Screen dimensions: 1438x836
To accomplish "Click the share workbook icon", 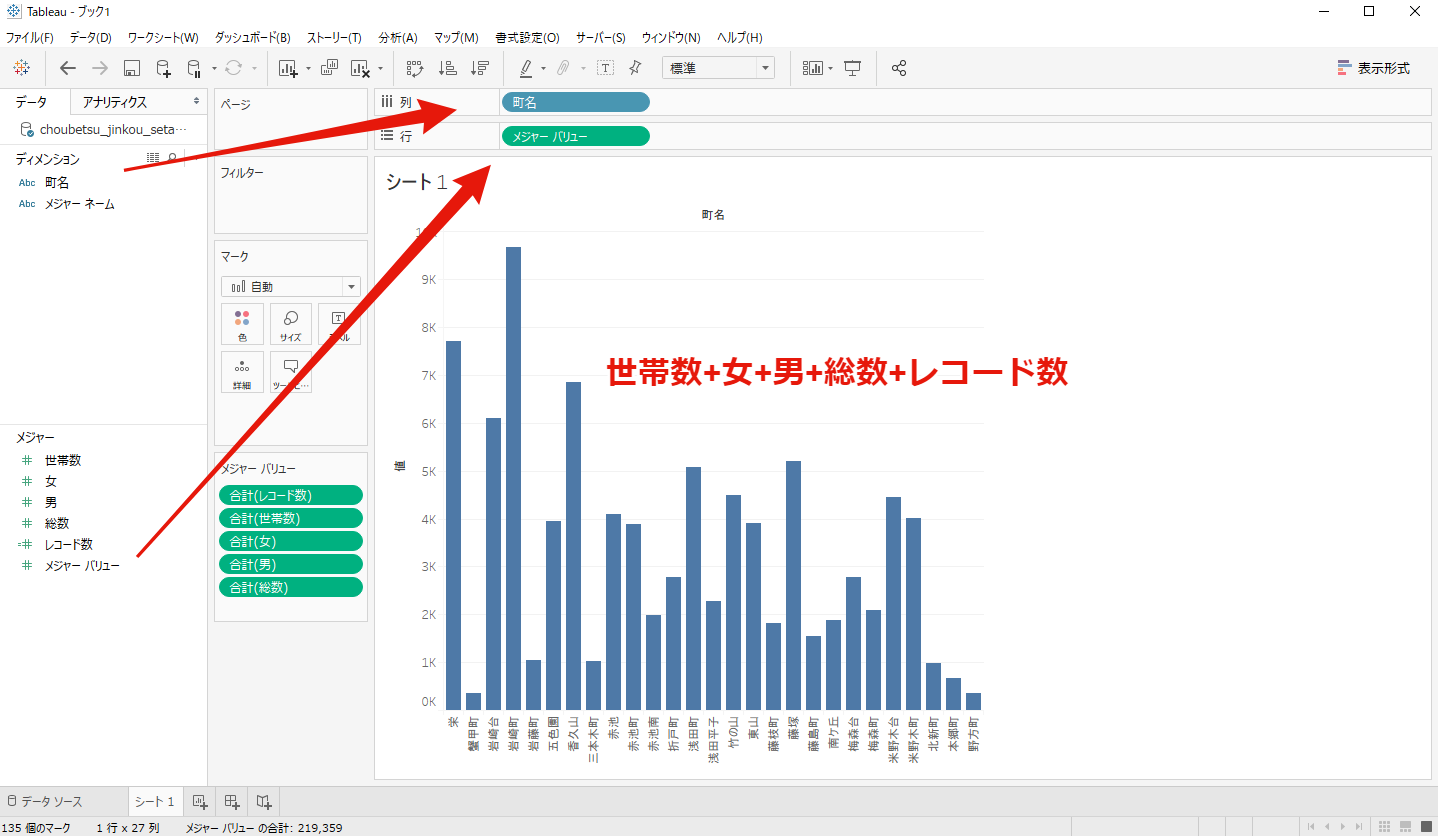I will [899, 68].
